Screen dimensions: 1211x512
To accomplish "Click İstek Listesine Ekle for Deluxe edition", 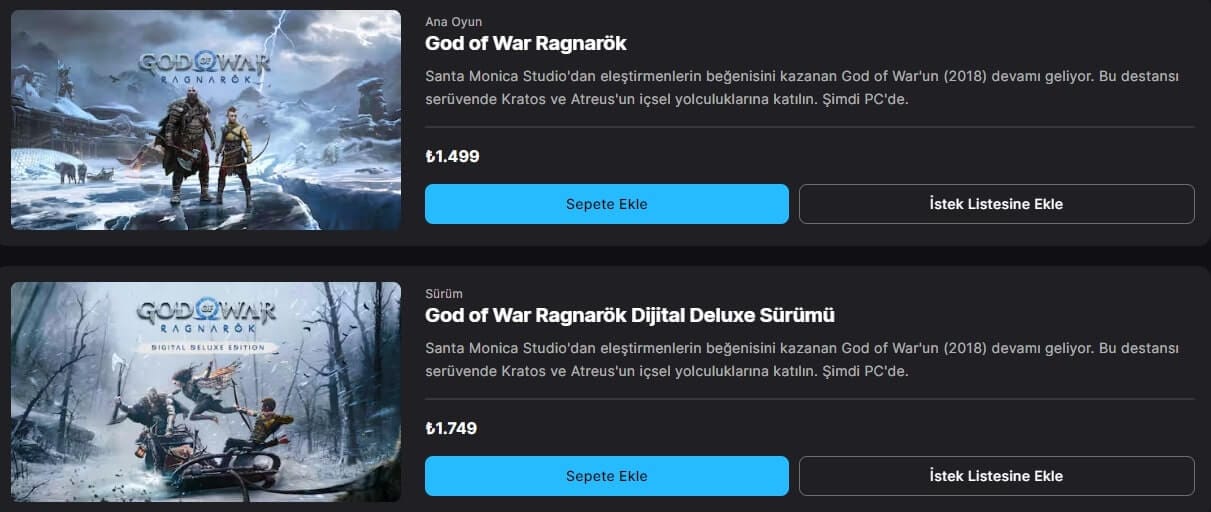I will pos(996,476).
